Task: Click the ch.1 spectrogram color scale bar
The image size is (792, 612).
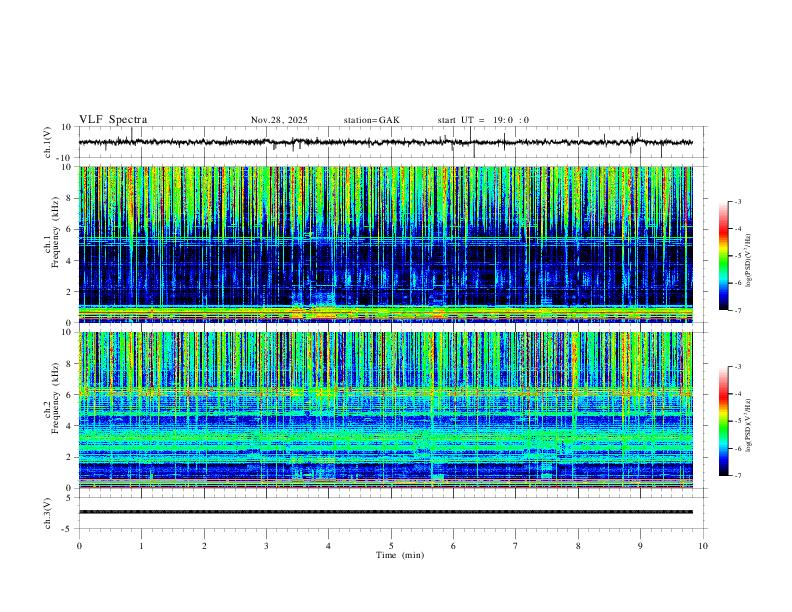Action: click(x=723, y=256)
